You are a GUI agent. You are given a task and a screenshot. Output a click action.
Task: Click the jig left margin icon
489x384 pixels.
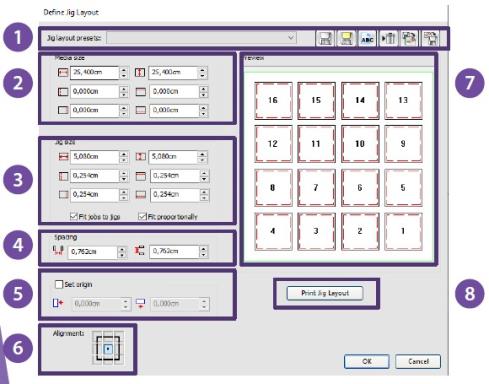(x=63, y=176)
